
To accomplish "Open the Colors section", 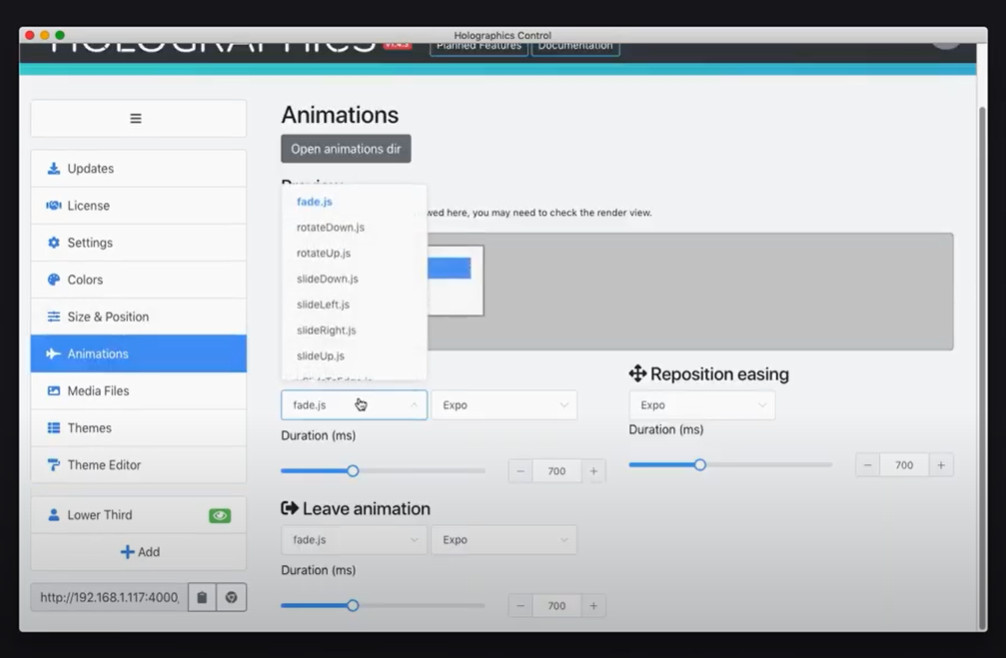I will pos(138,280).
